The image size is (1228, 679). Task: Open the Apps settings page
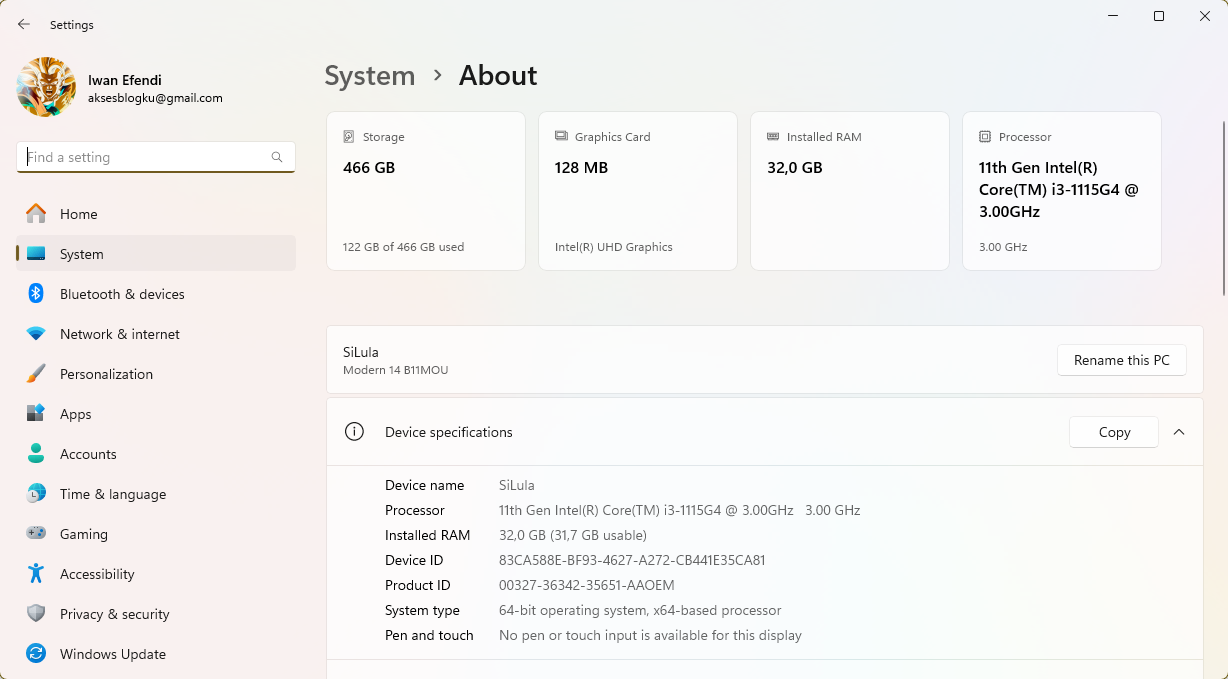click(156, 414)
